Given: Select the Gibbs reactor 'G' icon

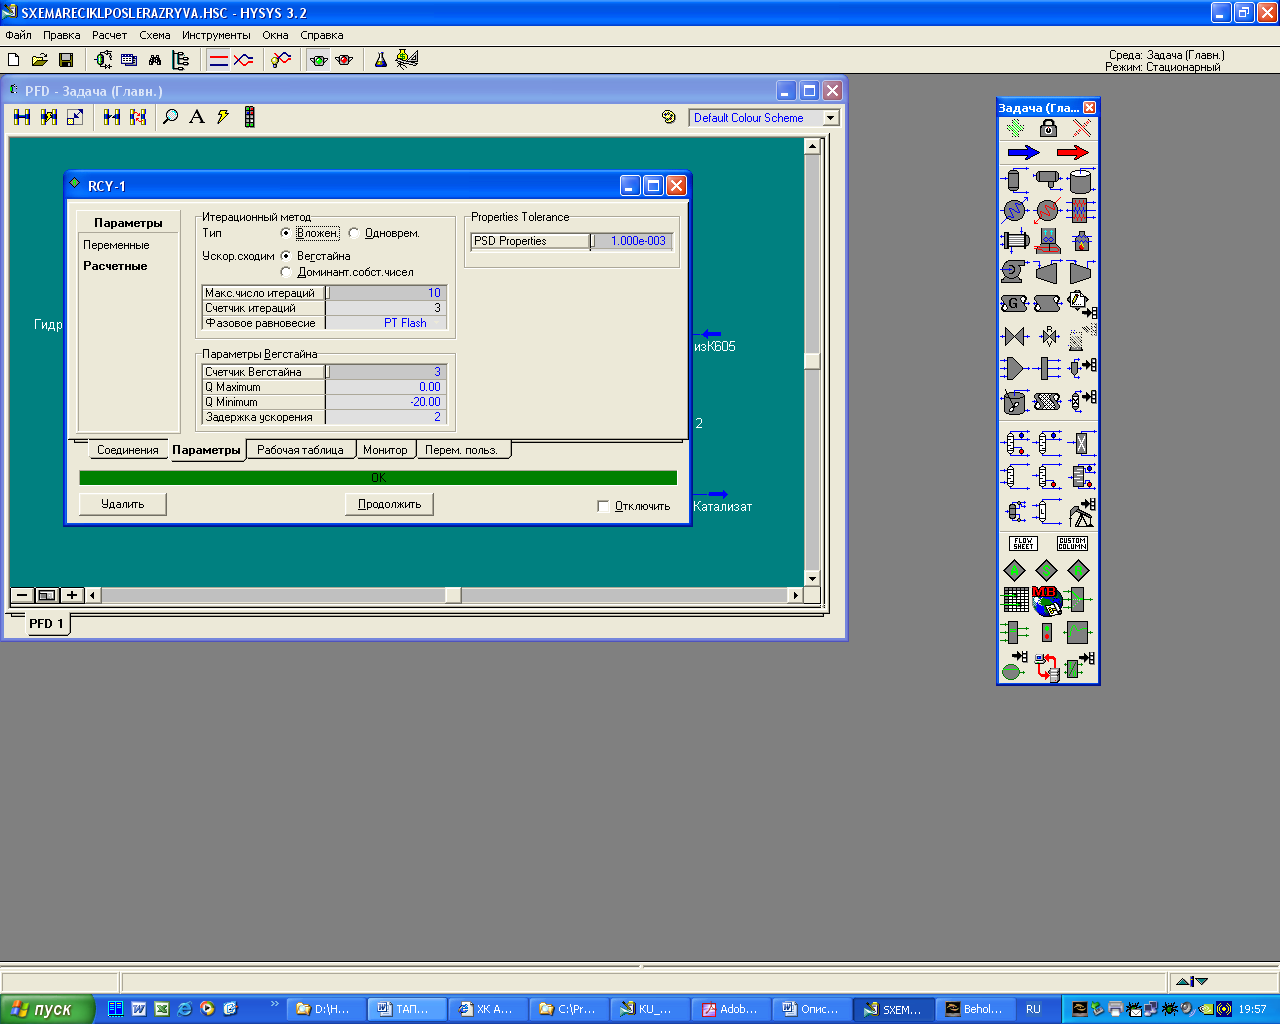Looking at the screenshot, I should coord(1014,303).
